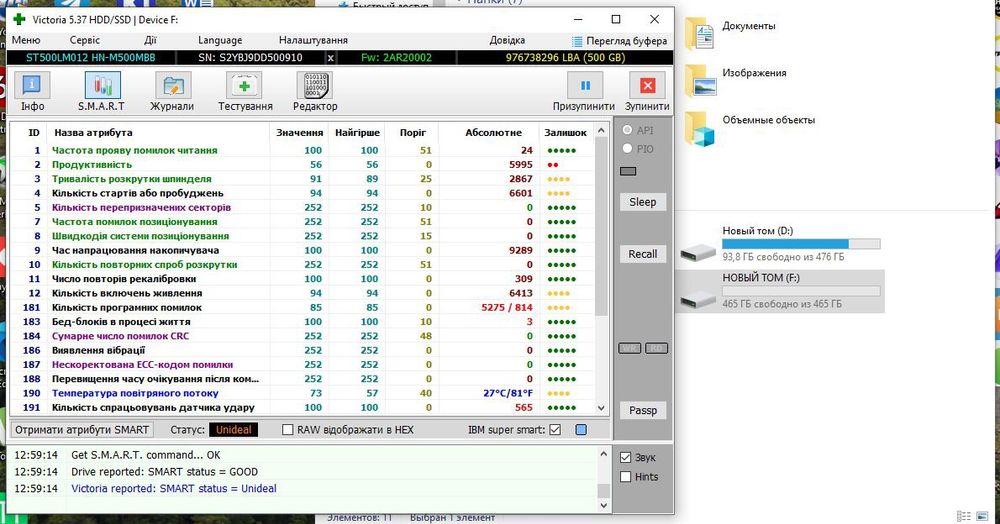This screenshot has height=524, width=1000.
Task: Click the temperature value 27°C/81°F
Action: [x=508, y=393]
